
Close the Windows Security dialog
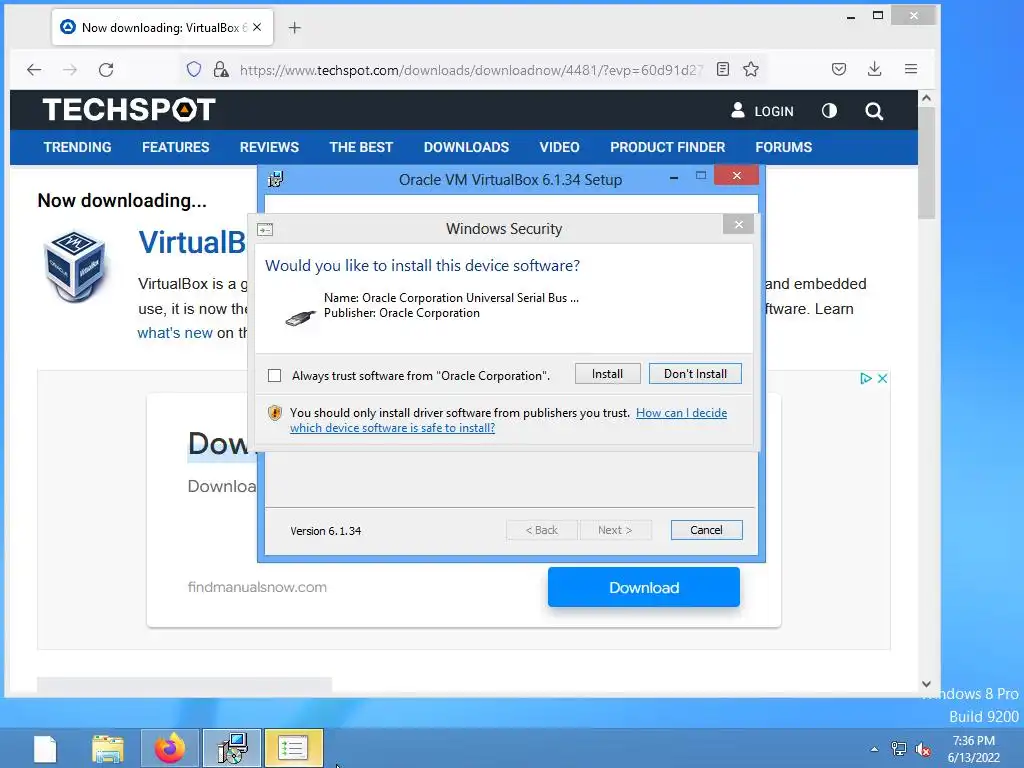(x=739, y=225)
